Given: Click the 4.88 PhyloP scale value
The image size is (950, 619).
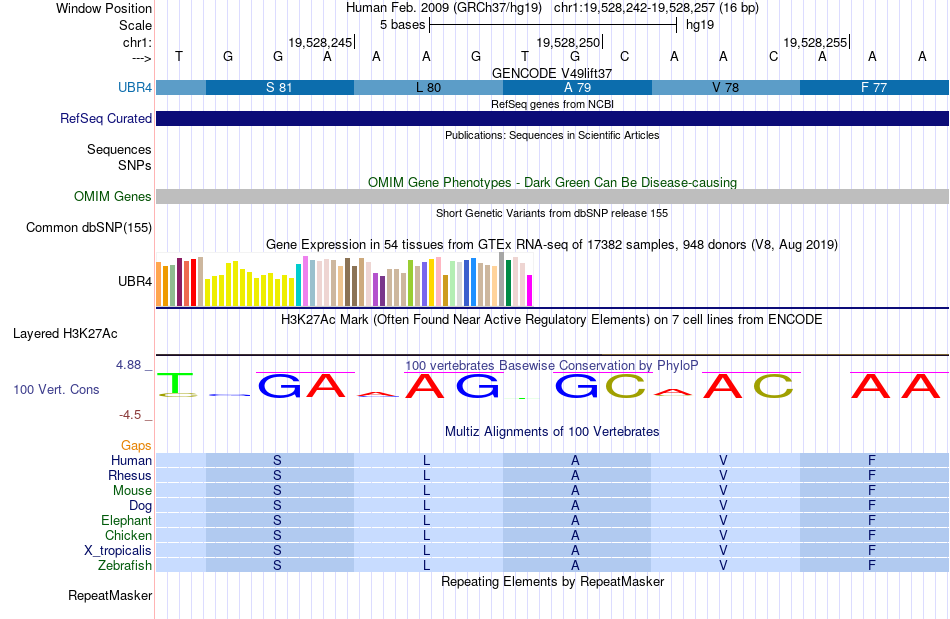Looking at the screenshot, I should [x=128, y=365].
